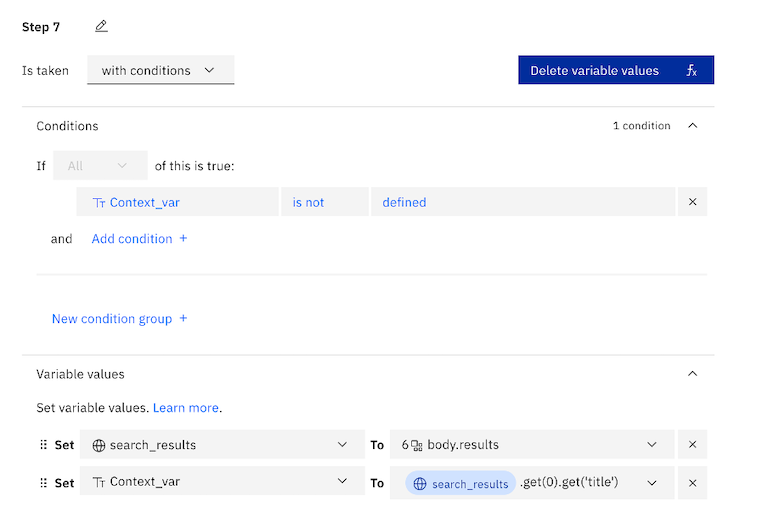Remove the Context_var condition
The image size is (768, 507).
click(x=693, y=202)
